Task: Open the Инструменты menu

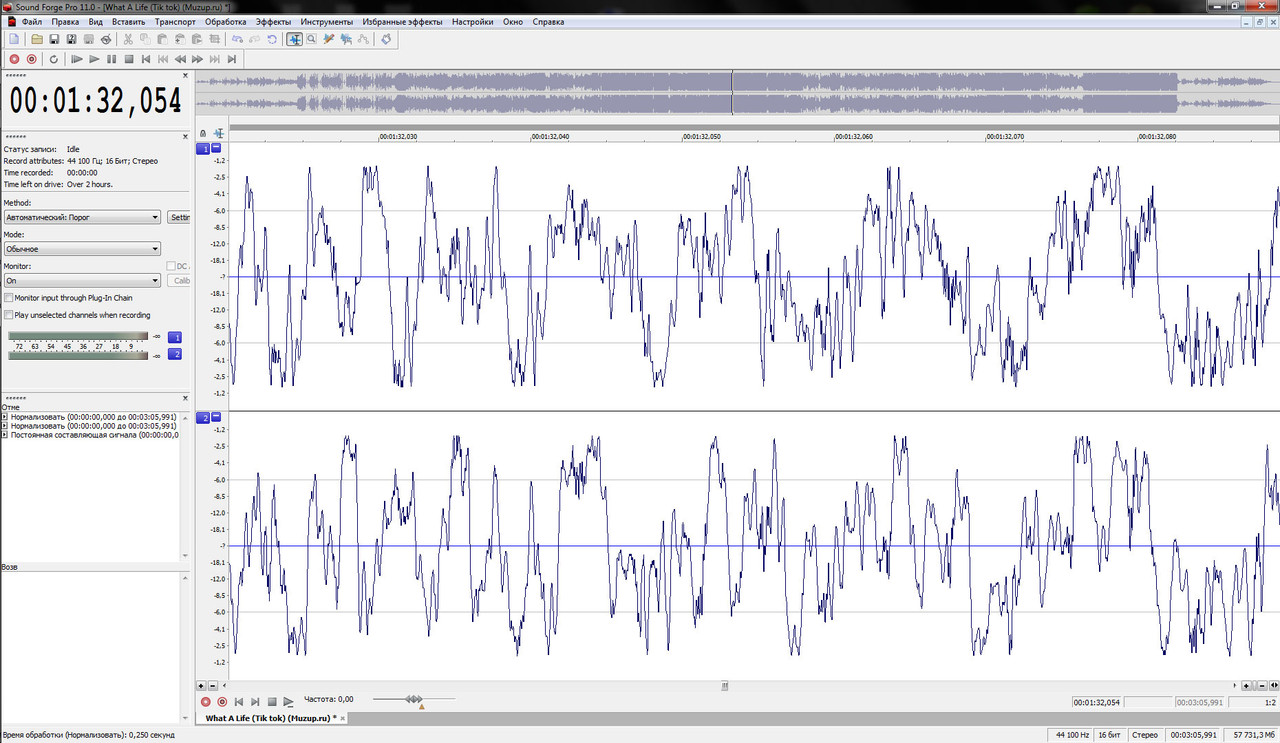Action: pyautogui.click(x=326, y=21)
